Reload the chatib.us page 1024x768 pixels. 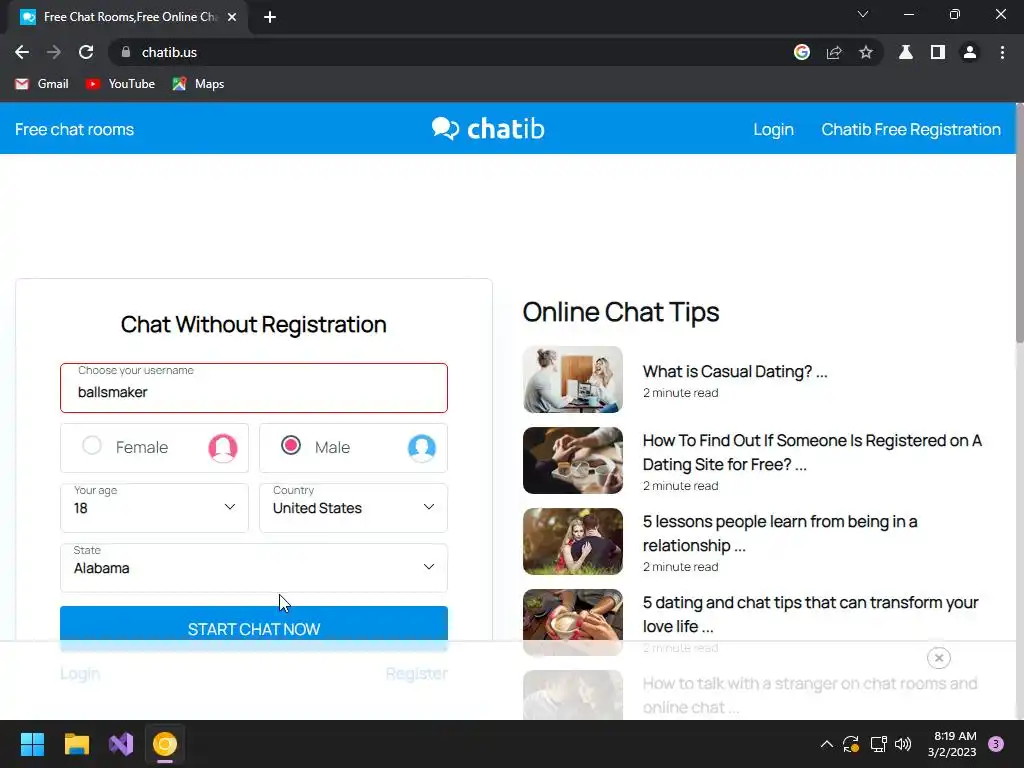[86, 52]
